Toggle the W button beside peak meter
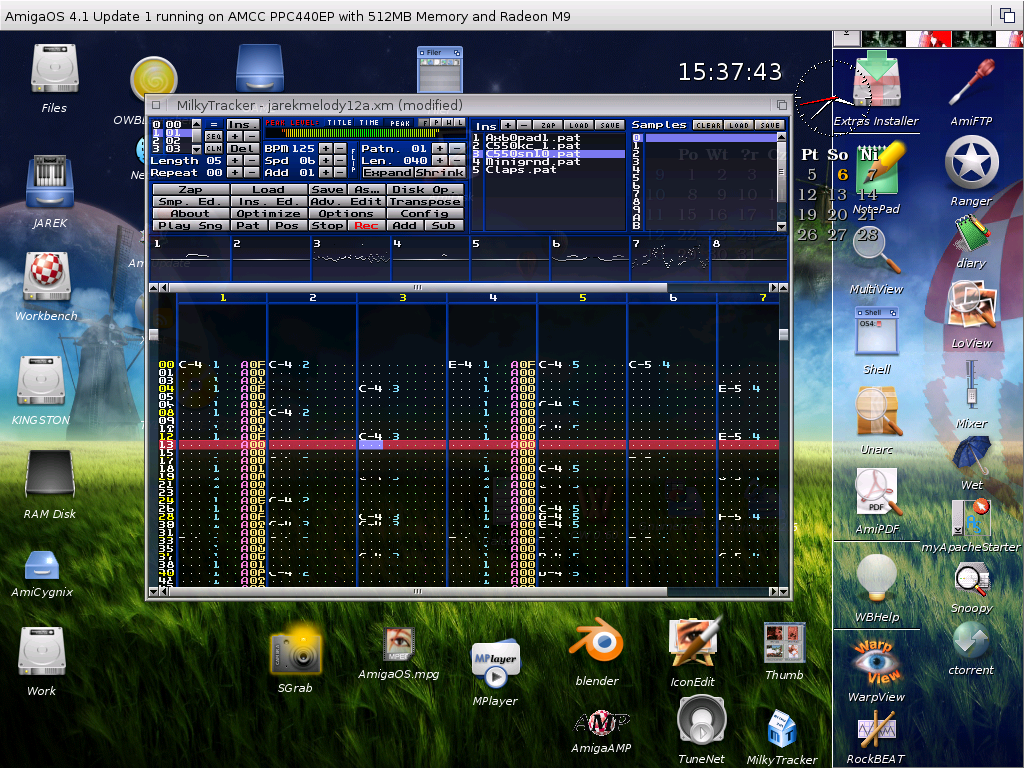This screenshot has width=1024, height=768. [449, 123]
